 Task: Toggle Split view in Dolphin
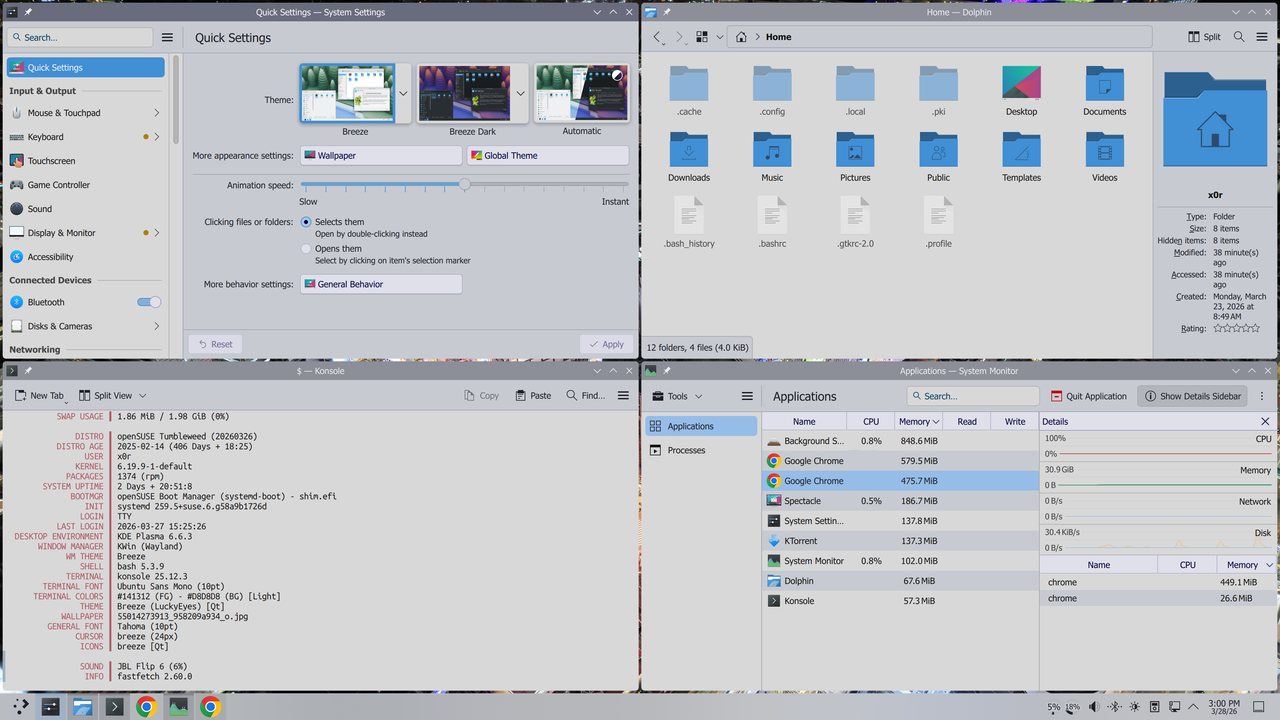point(1204,37)
